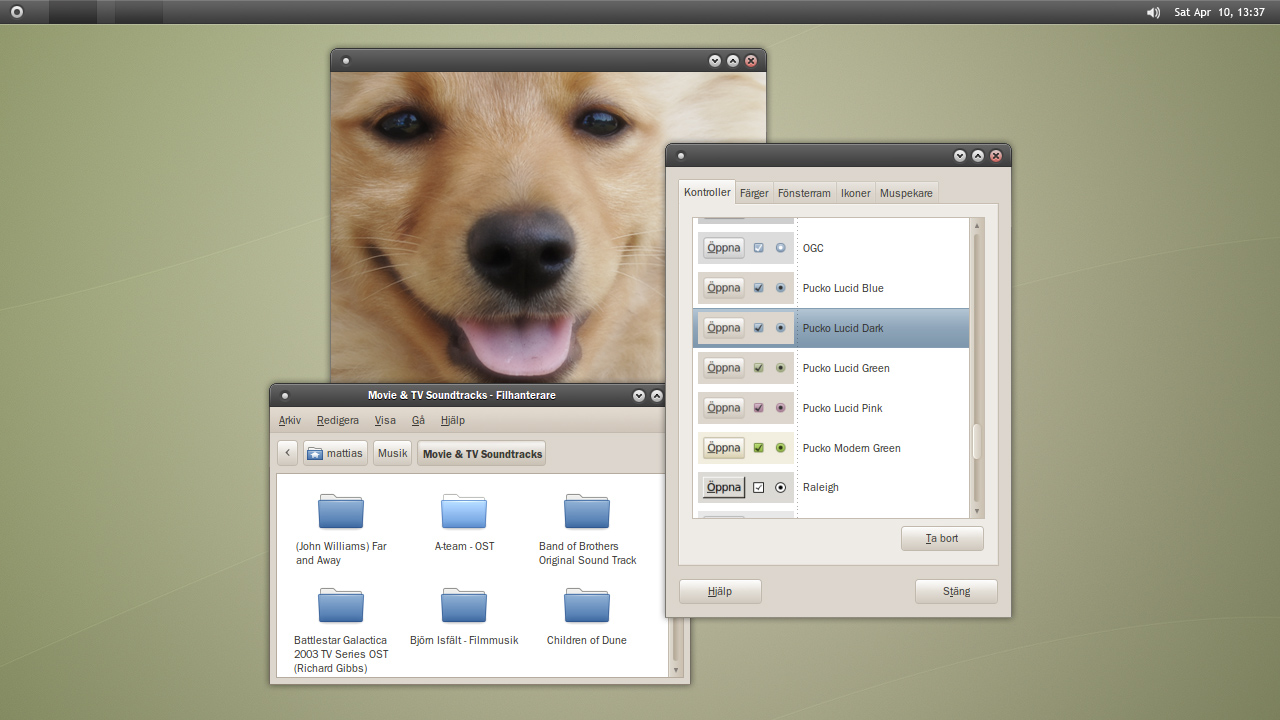Open the (John Williams) Far and Away folder

(341, 511)
